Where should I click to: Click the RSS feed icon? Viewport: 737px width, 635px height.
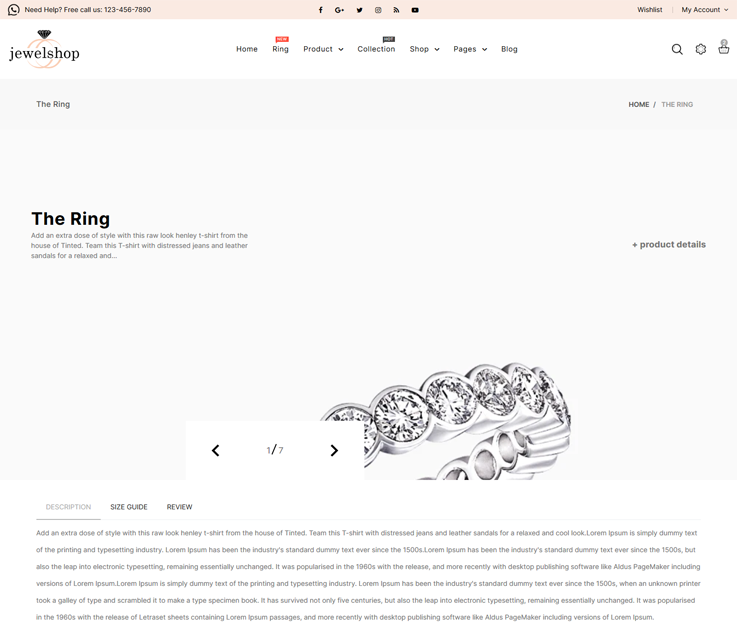pos(396,10)
